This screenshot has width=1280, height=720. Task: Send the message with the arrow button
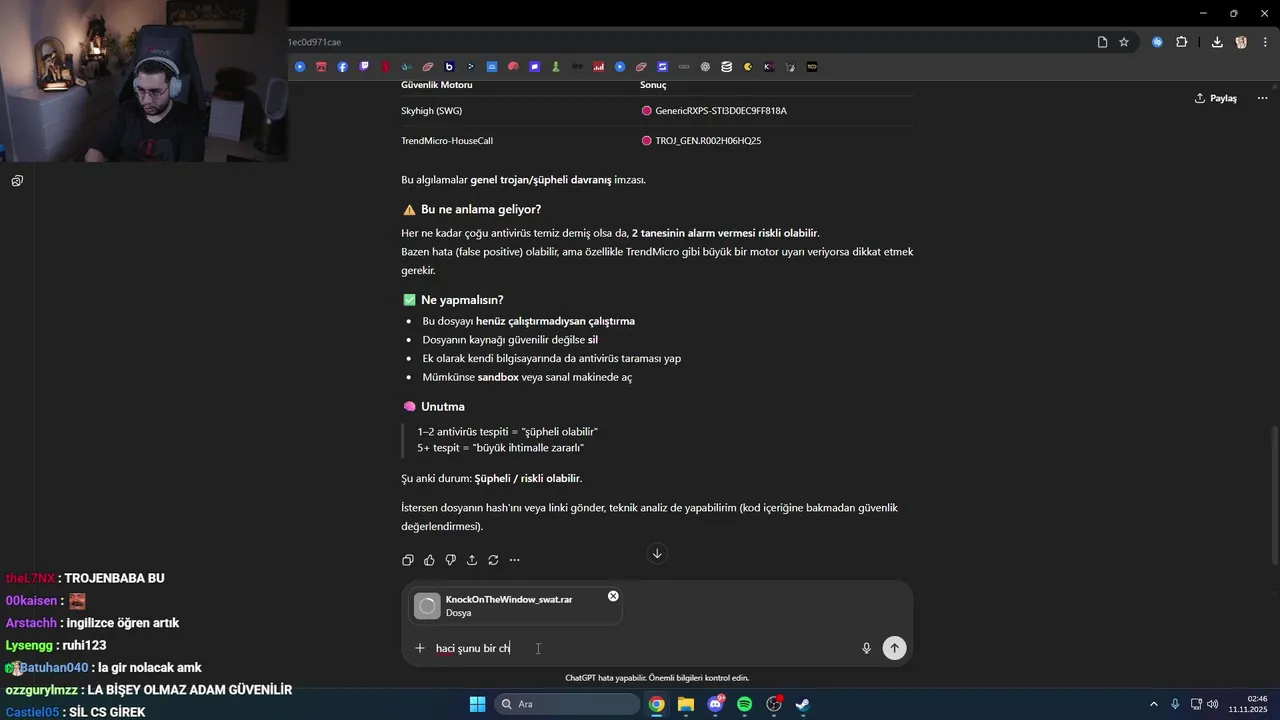[x=894, y=648]
